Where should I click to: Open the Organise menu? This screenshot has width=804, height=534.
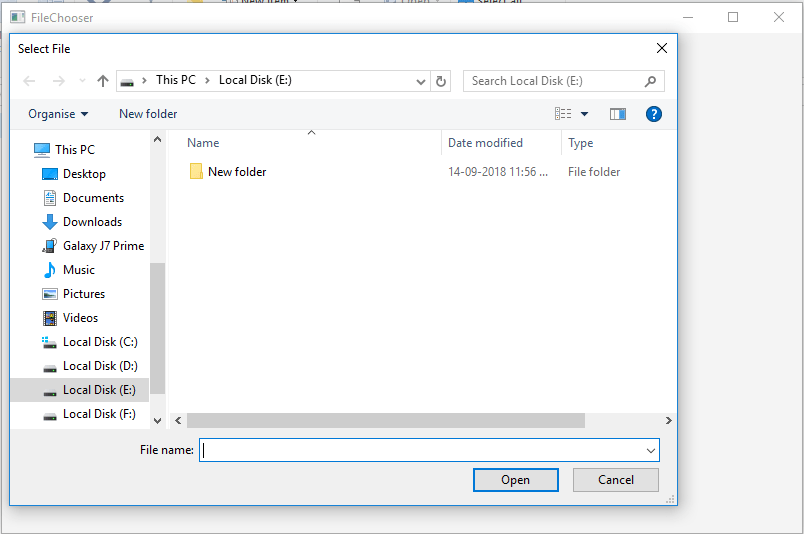58,114
